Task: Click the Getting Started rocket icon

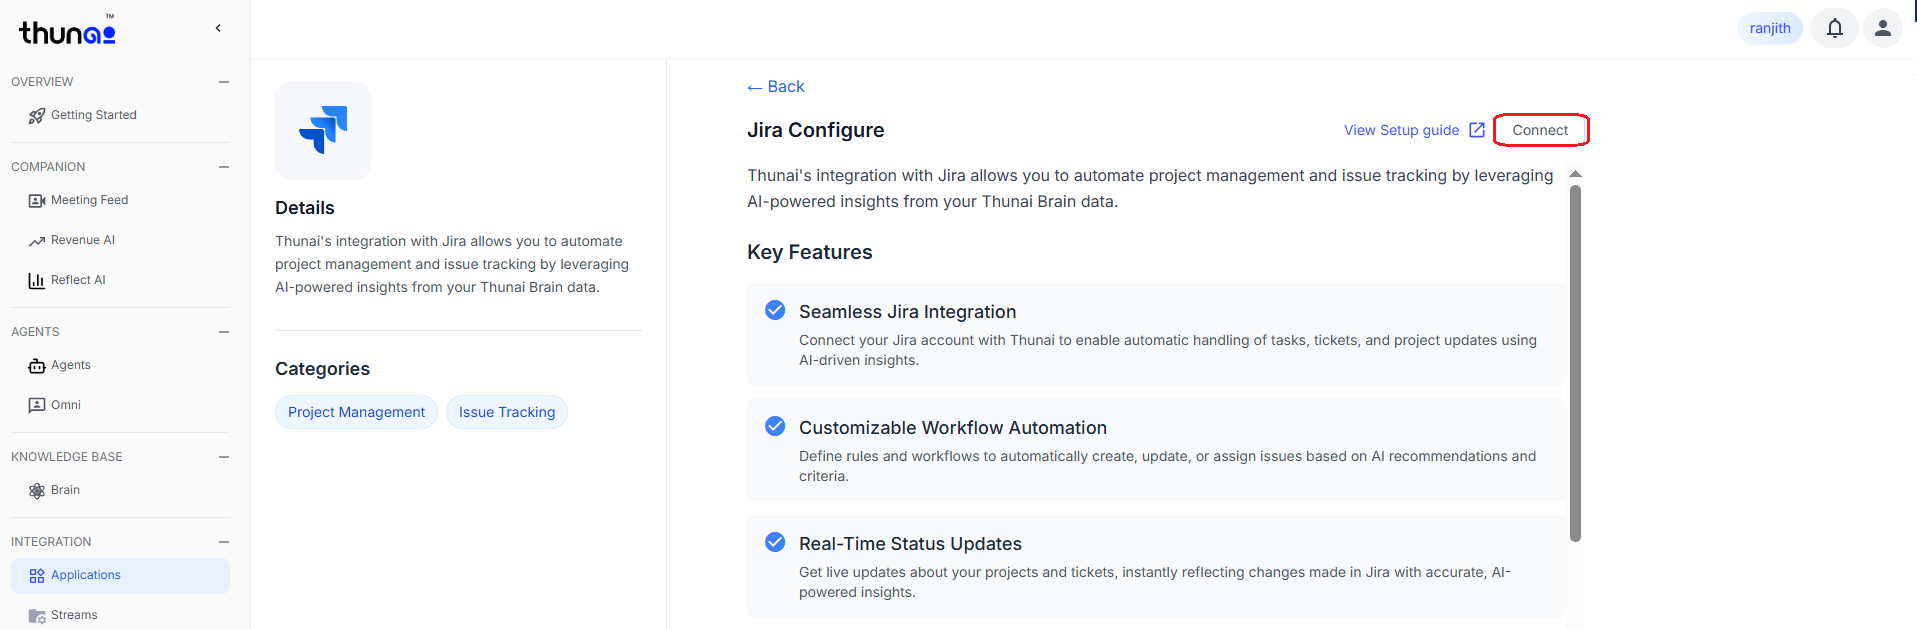Action: coord(37,116)
